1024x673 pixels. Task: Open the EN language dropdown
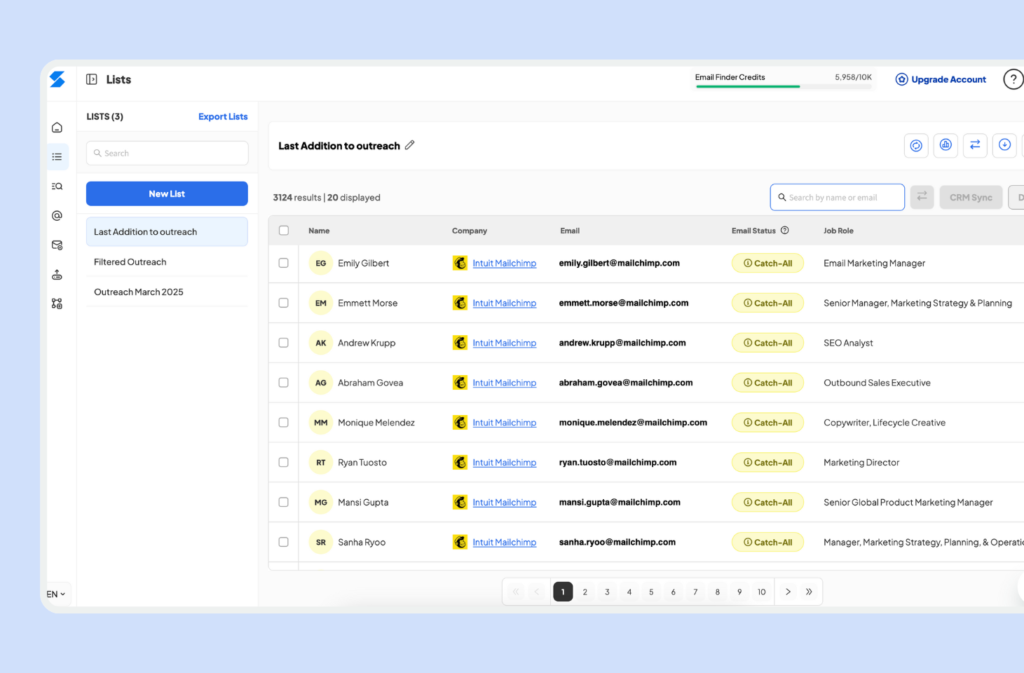click(x=57, y=593)
